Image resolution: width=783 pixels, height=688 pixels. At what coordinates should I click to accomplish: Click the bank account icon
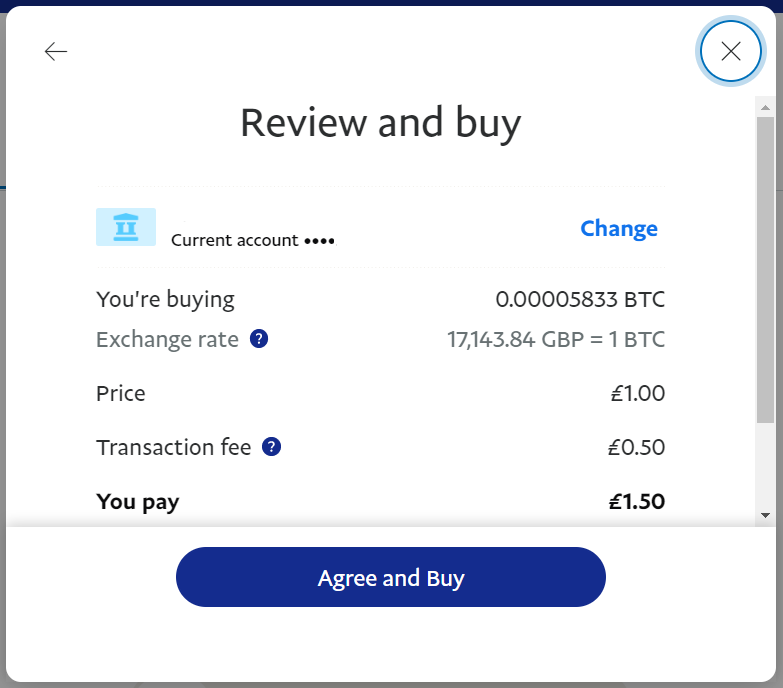click(126, 227)
